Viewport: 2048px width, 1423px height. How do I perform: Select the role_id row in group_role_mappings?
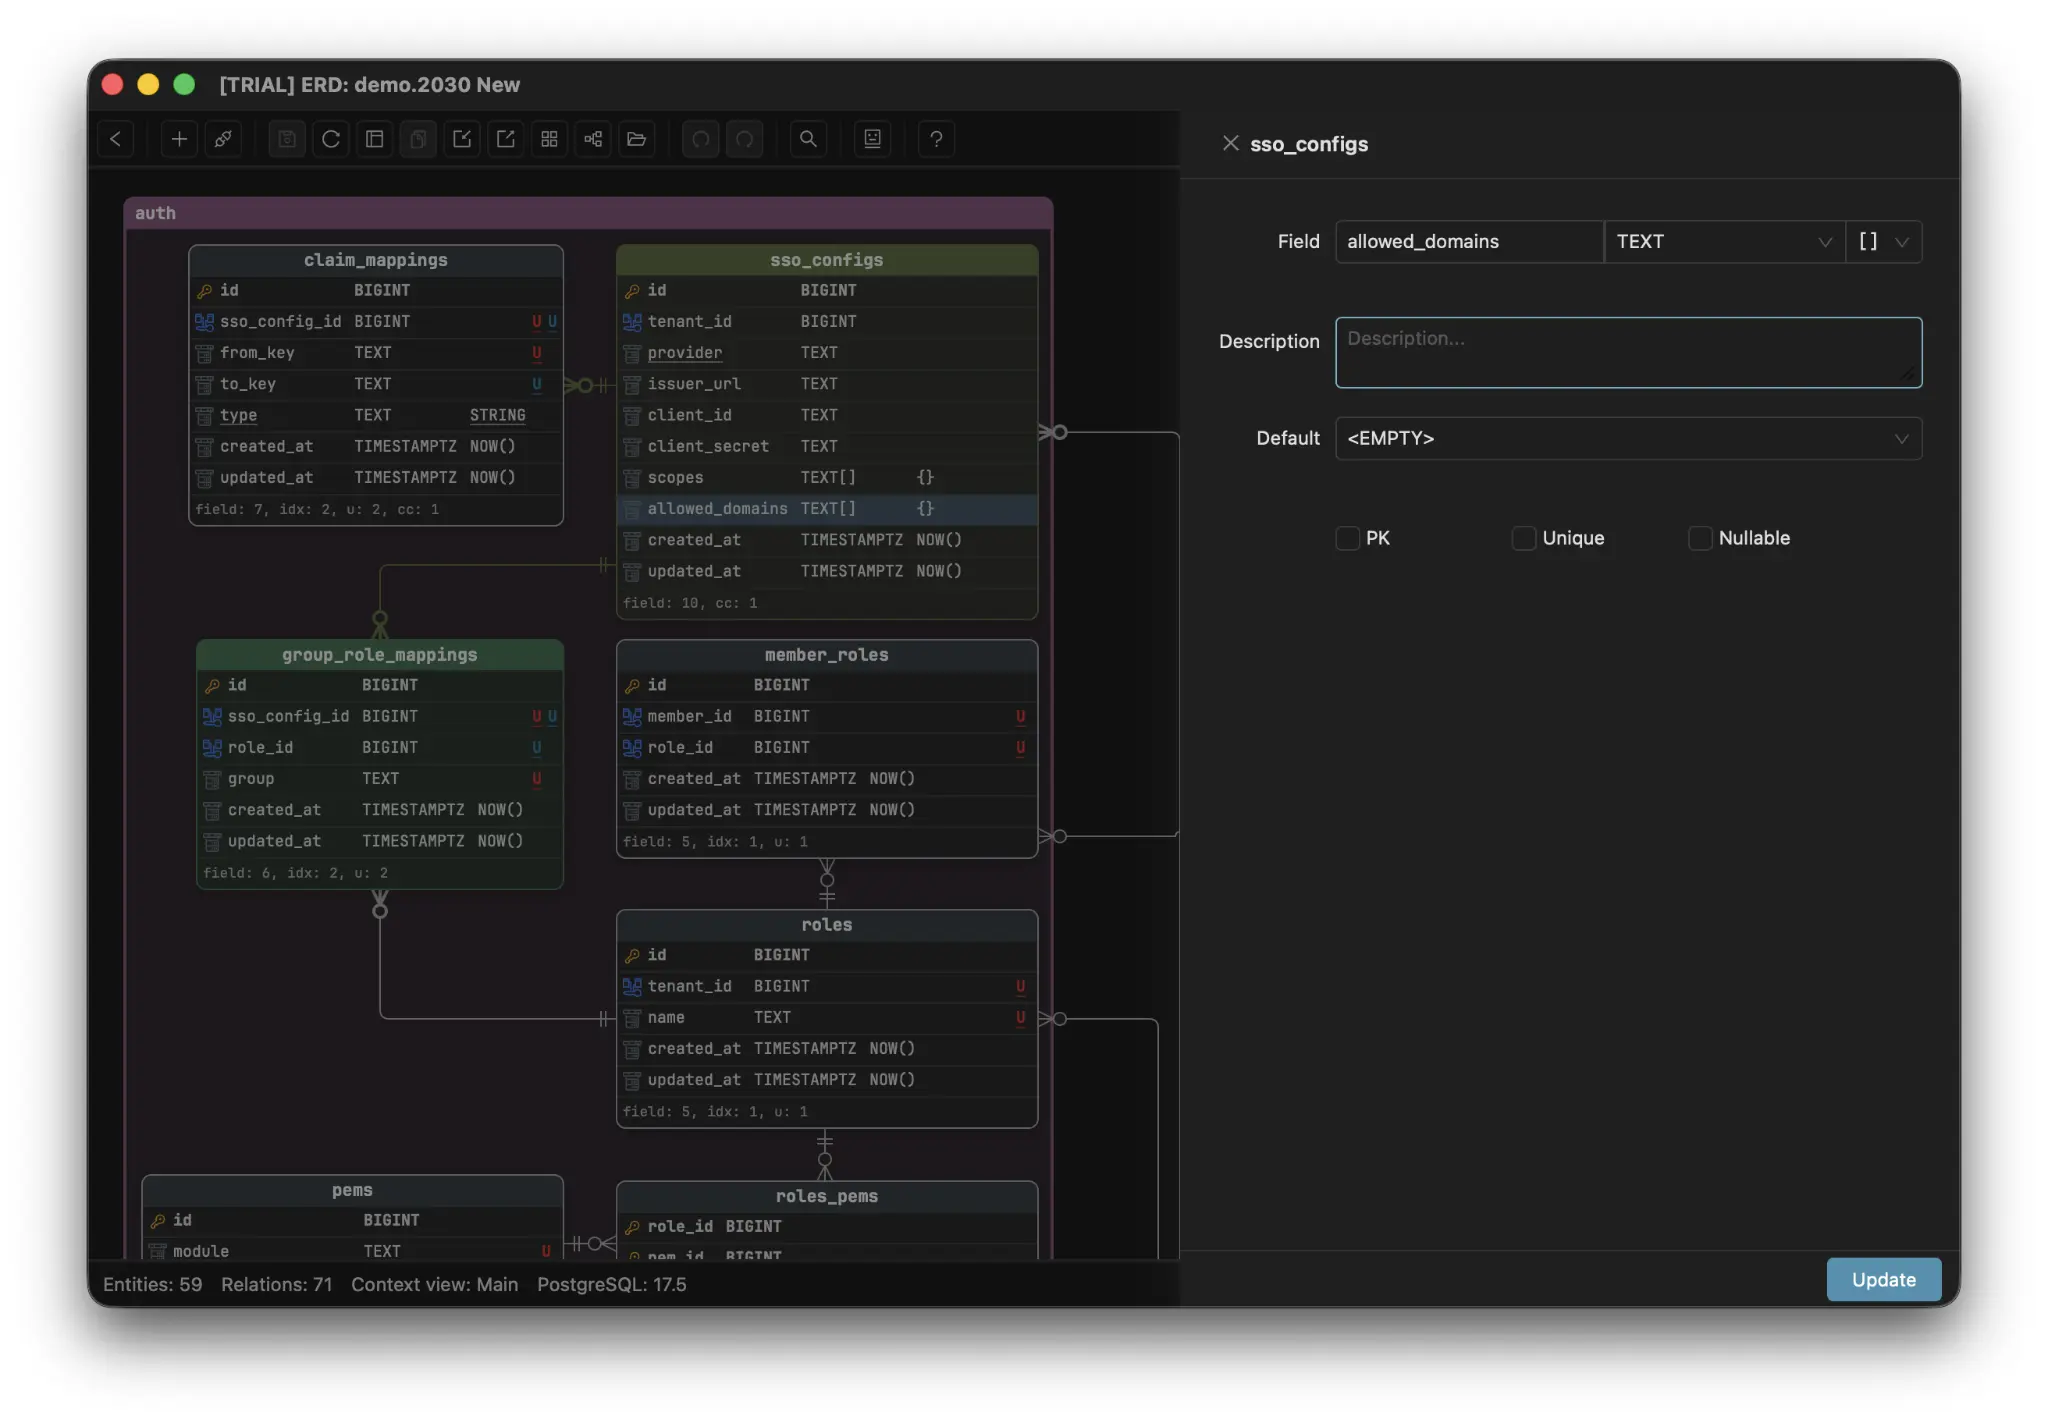pos(380,748)
